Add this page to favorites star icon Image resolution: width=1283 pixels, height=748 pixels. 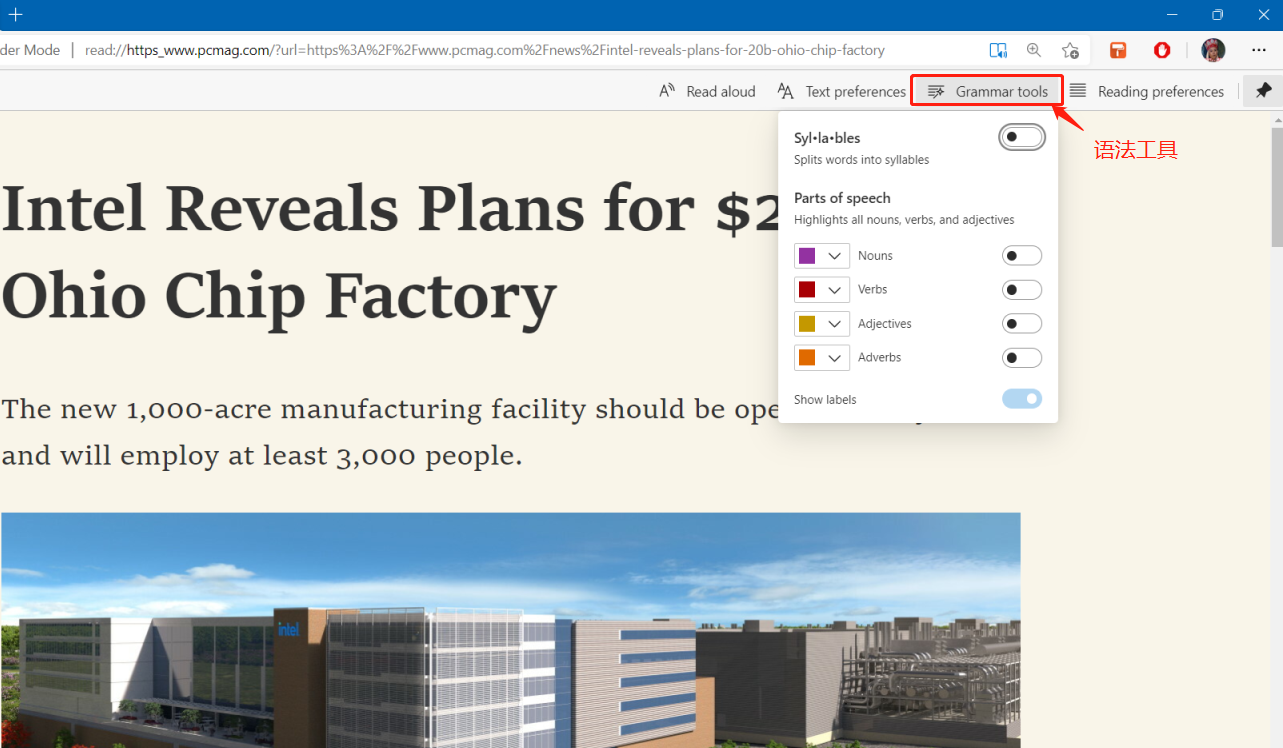tap(1070, 50)
